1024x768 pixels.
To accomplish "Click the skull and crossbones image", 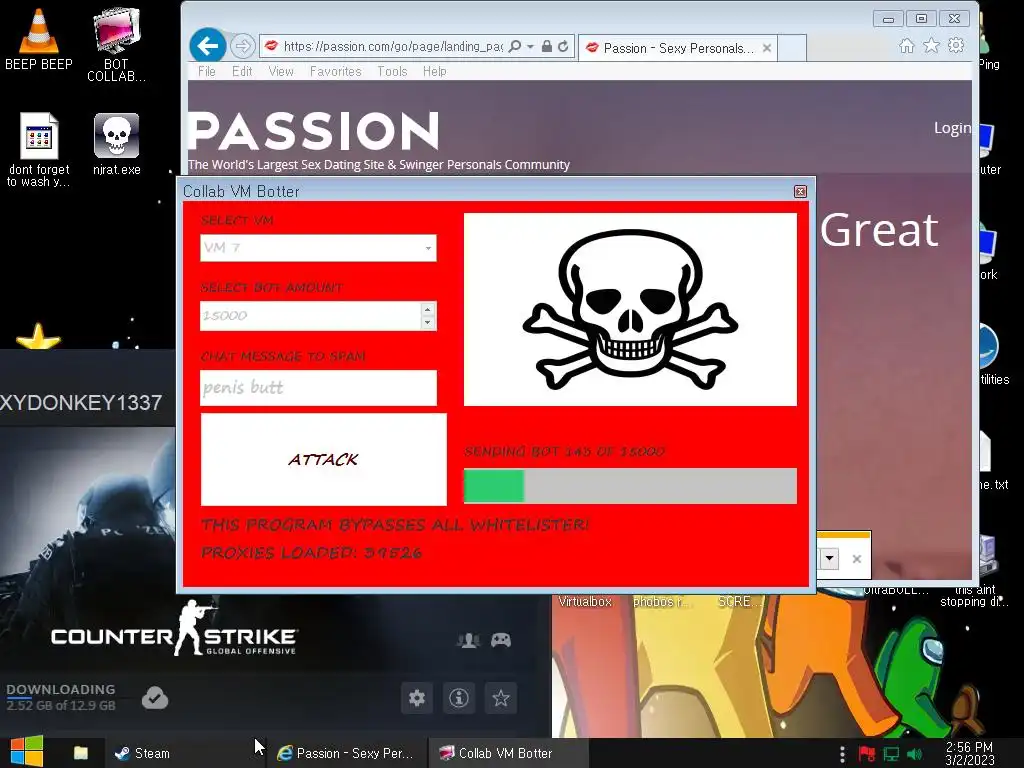I will pyautogui.click(x=630, y=310).
